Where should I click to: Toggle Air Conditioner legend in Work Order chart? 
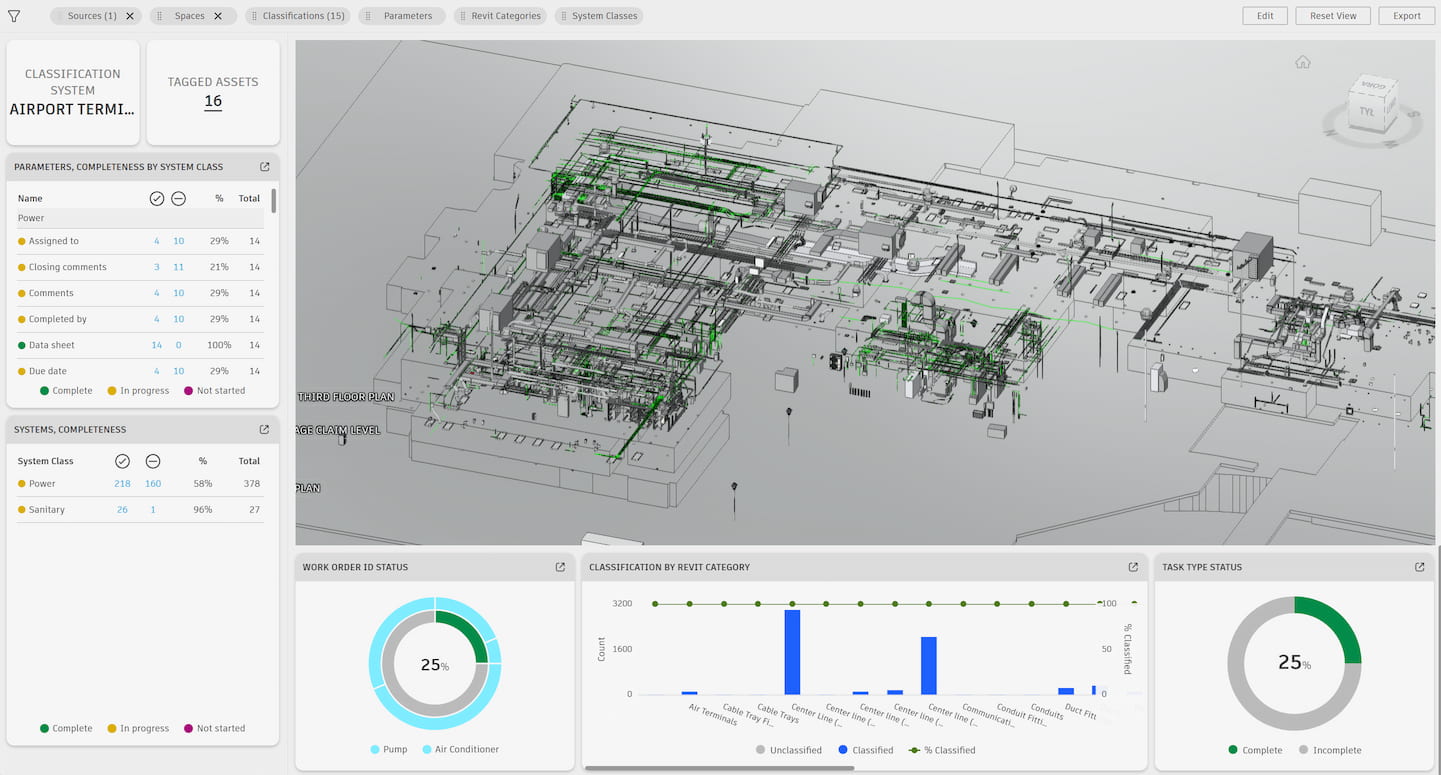(x=460, y=750)
